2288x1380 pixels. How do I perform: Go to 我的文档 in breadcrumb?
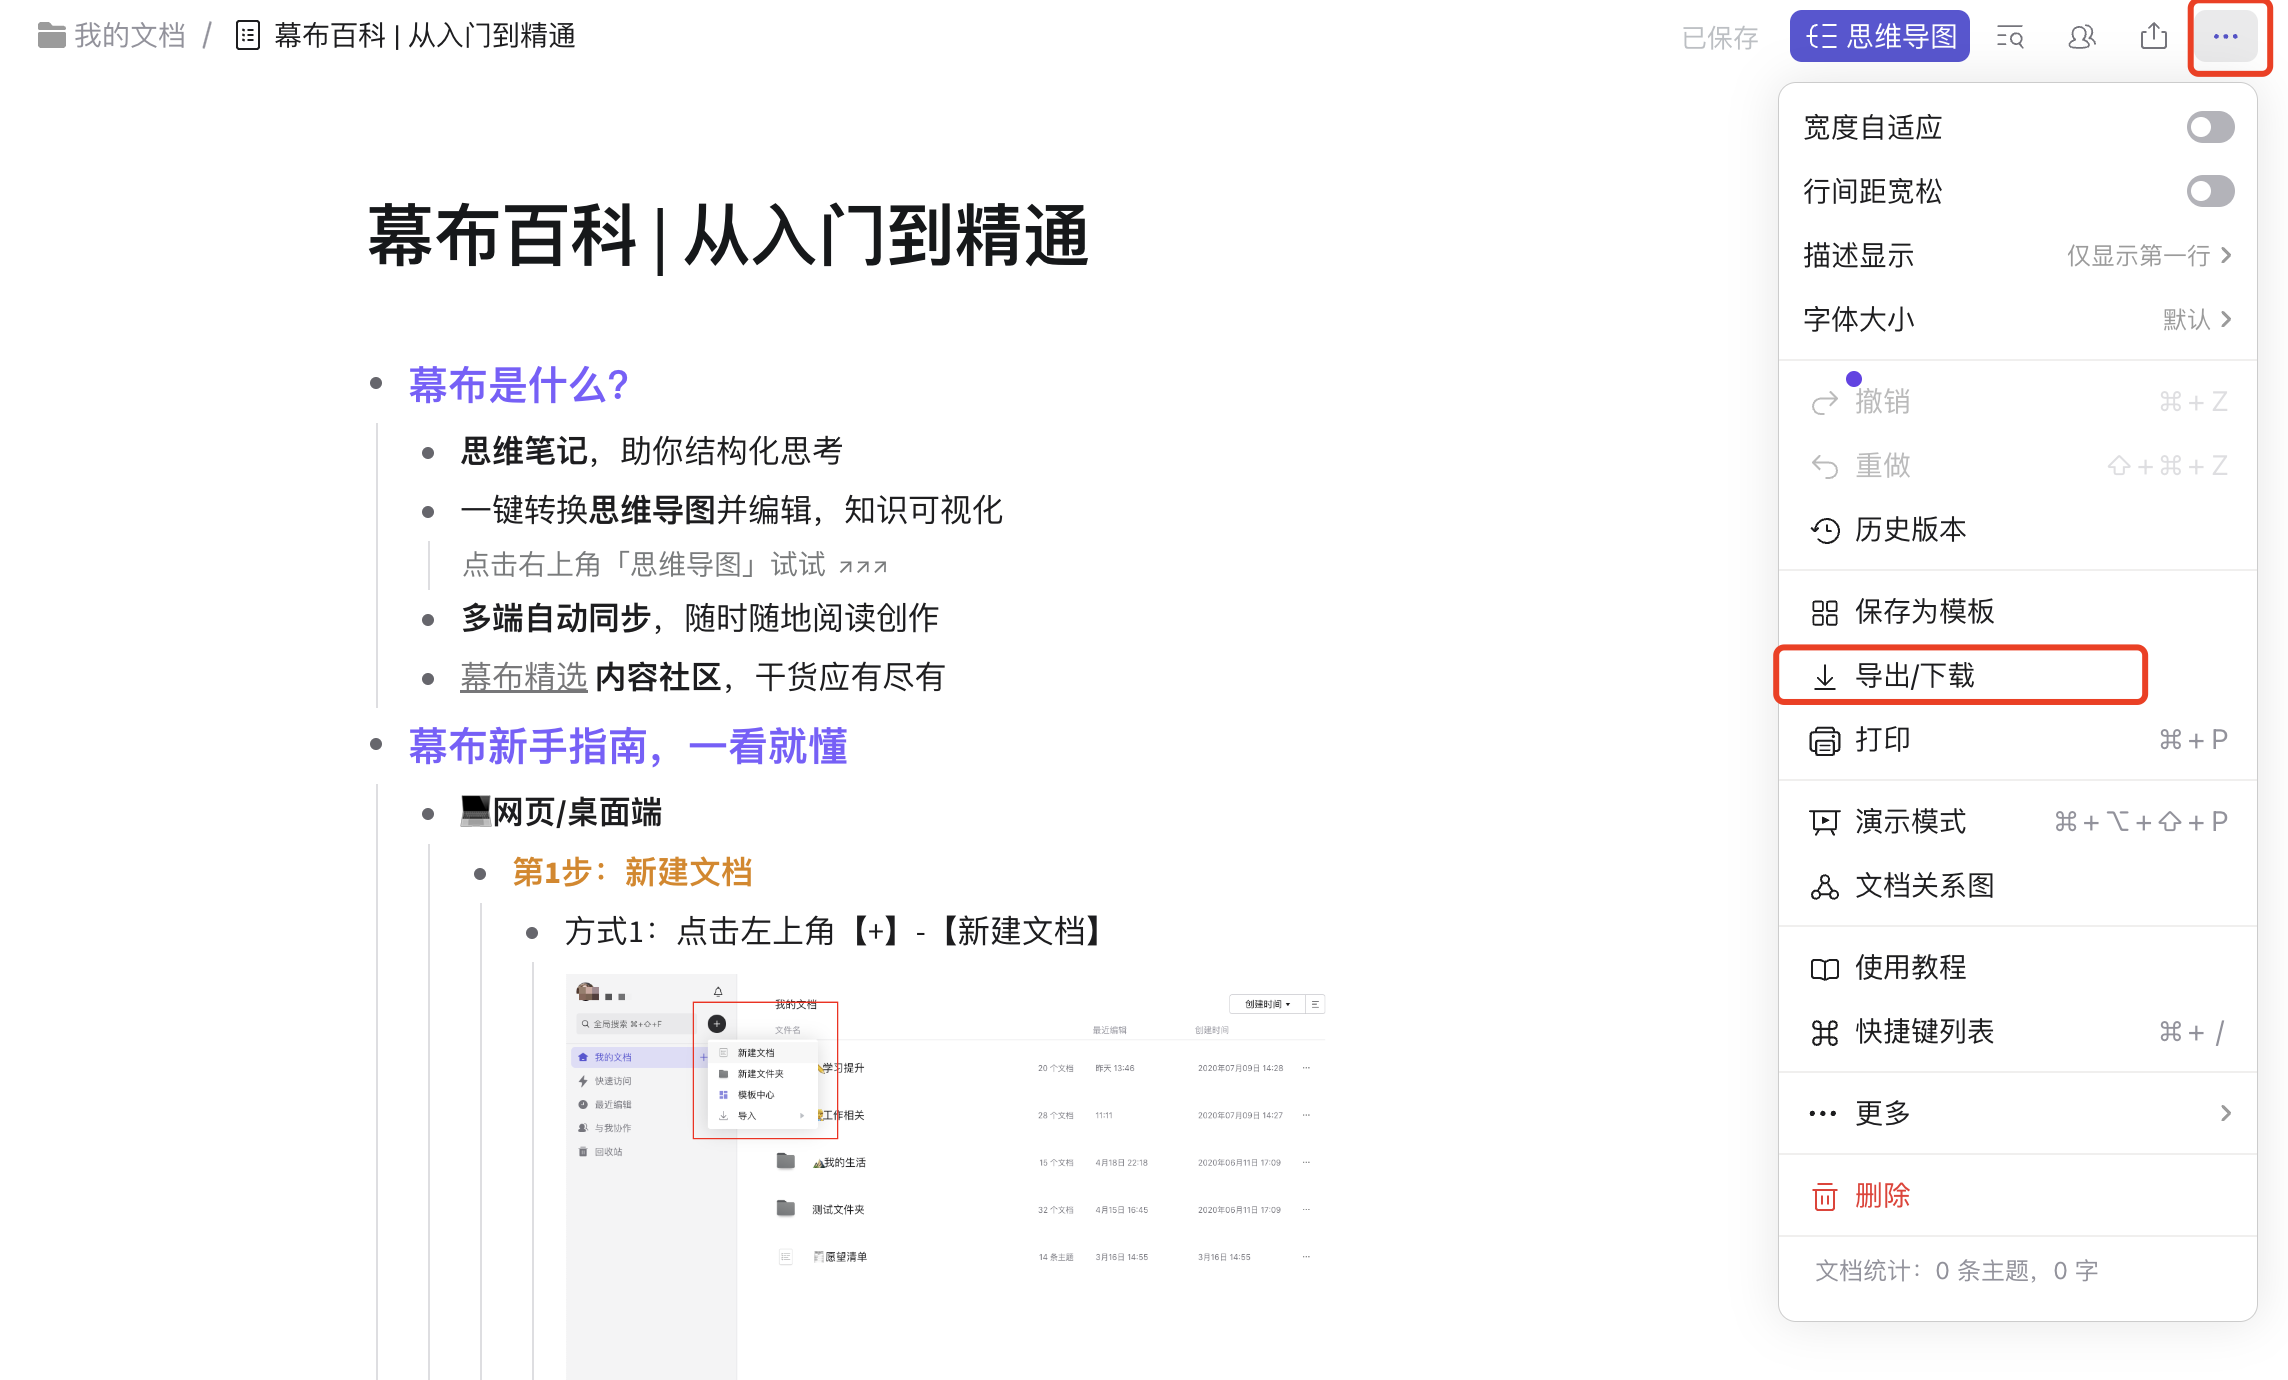tap(130, 36)
